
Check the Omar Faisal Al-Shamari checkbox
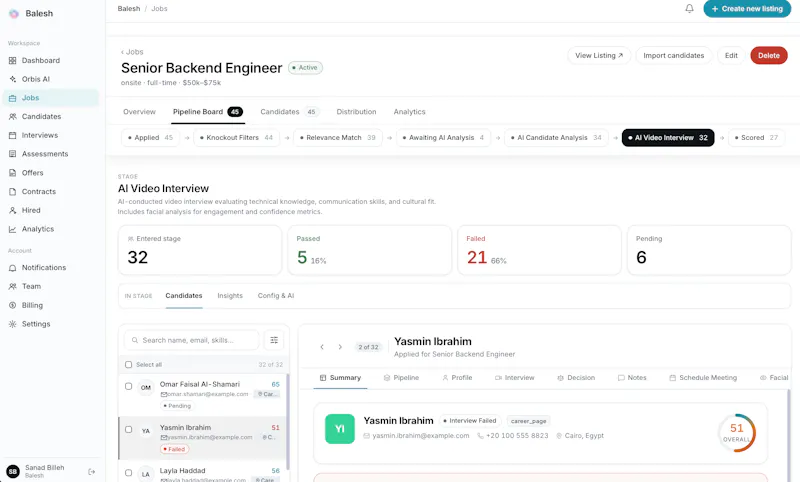129,386
